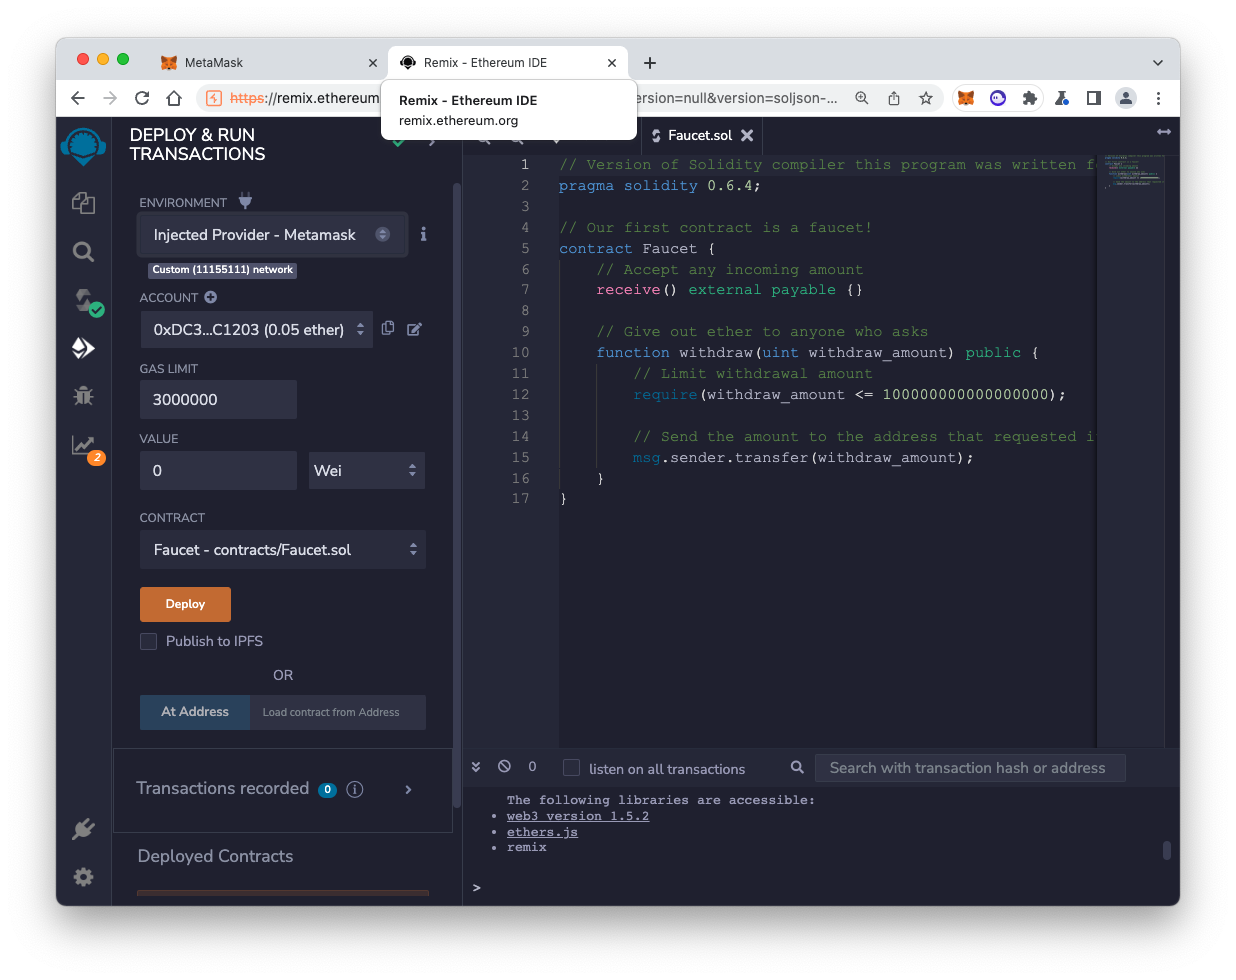This screenshot has height=980, width=1236.
Task: Open Remix settings gear icon
Action: 83,877
